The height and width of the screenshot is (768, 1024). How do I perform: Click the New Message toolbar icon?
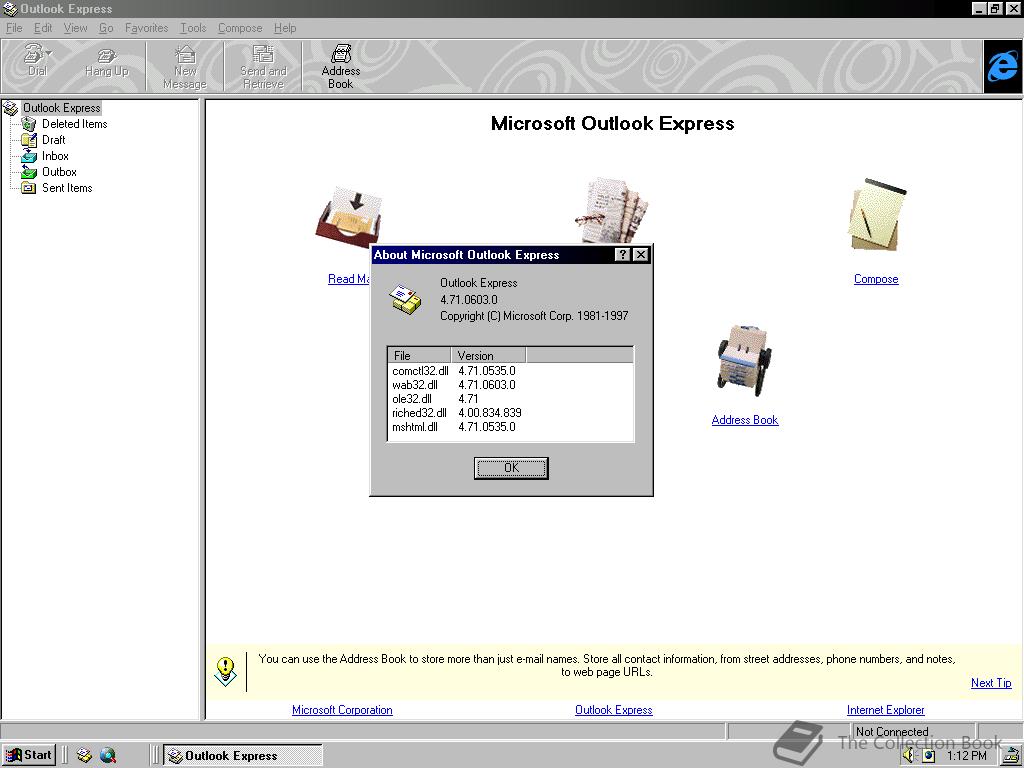click(185, 67)
